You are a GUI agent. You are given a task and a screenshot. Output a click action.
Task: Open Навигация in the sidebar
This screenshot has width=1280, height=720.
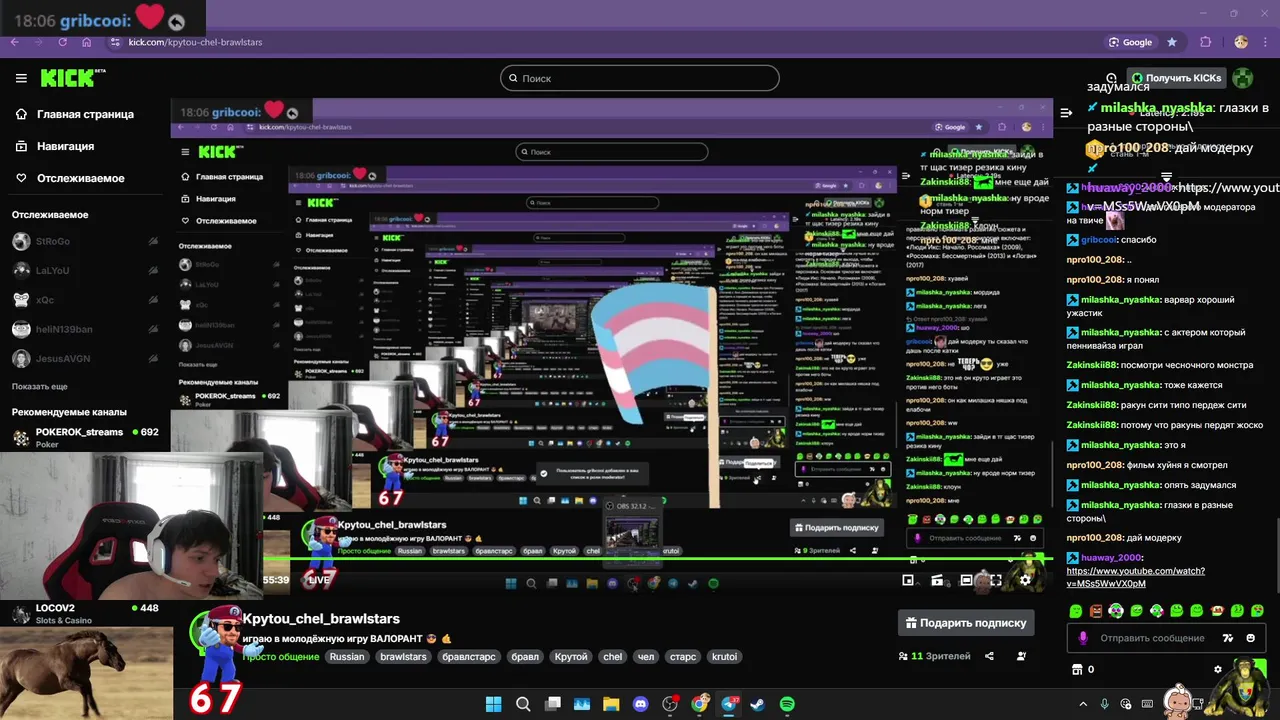(x=65, y=146)
